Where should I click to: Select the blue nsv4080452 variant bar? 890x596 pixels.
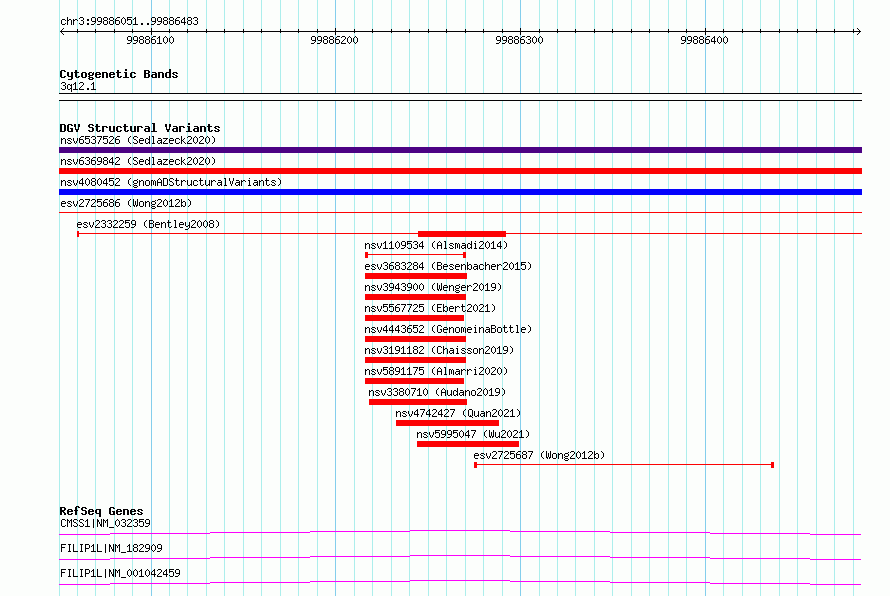point(460,192)
